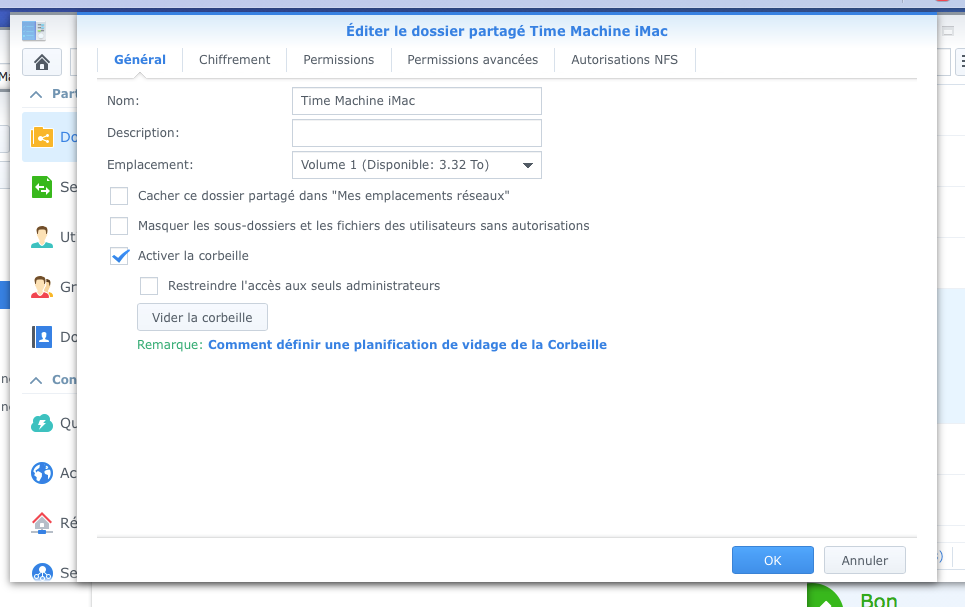Tick "Restreindre l'accès aux seuls administrateurs"
The height and width of the screenshot is (607, 965).
click(149, 286)
